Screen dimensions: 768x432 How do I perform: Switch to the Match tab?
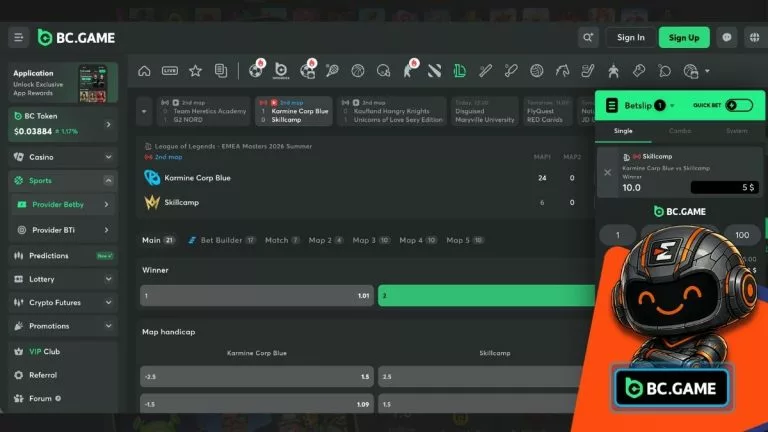[x=282, y=240]
